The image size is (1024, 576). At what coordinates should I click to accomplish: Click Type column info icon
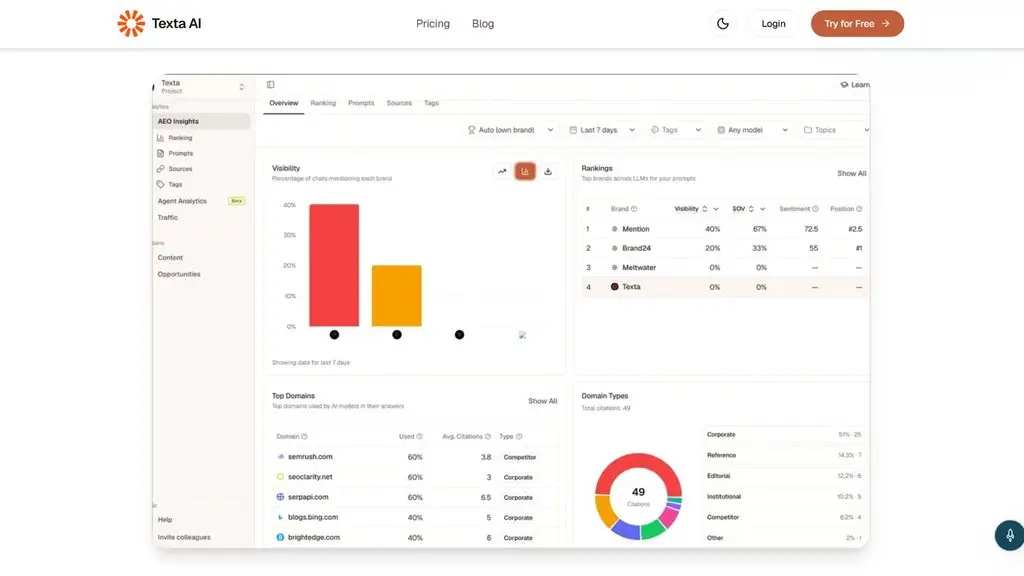(x=519, y=436)
